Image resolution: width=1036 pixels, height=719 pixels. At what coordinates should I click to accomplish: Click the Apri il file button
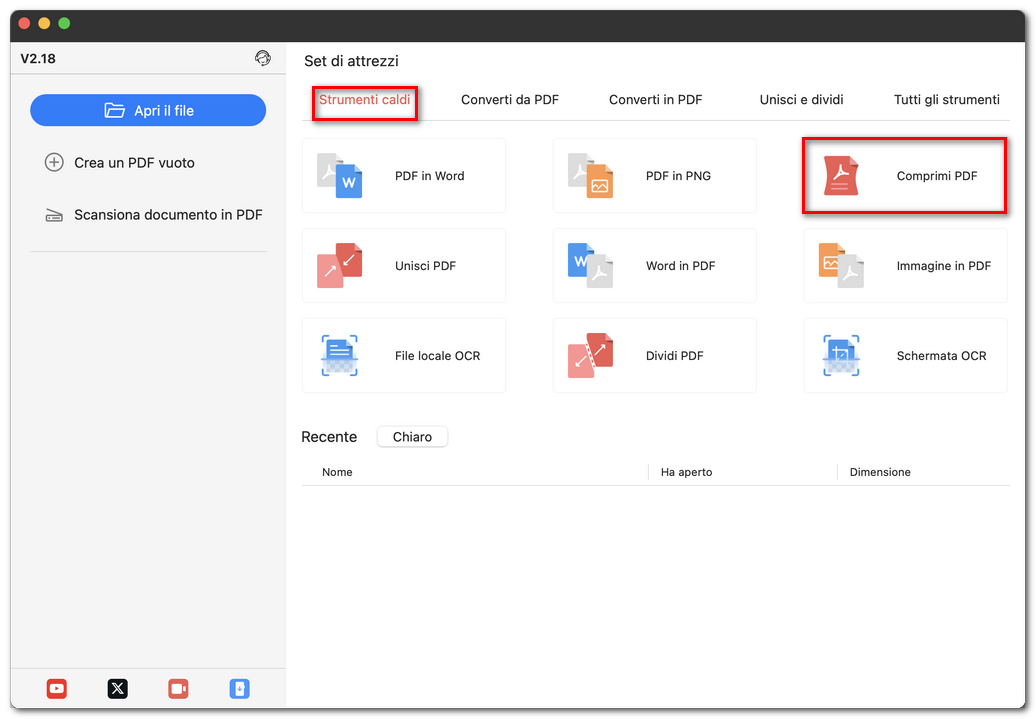148,110
